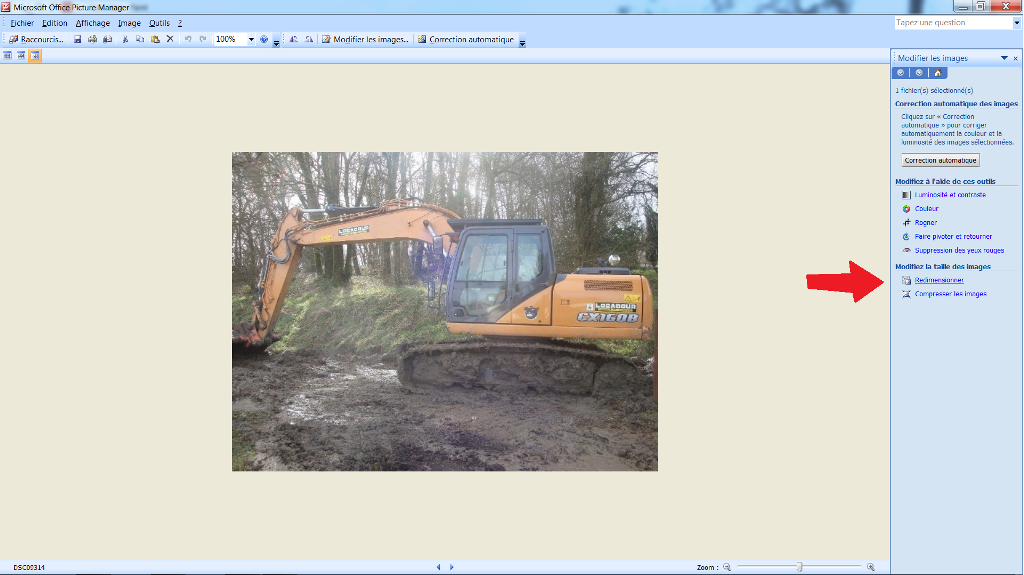This screenshot has width=1024, height=575.
Task: Click the globe icon beside zoom box
Action: click(x=264, y=39)
